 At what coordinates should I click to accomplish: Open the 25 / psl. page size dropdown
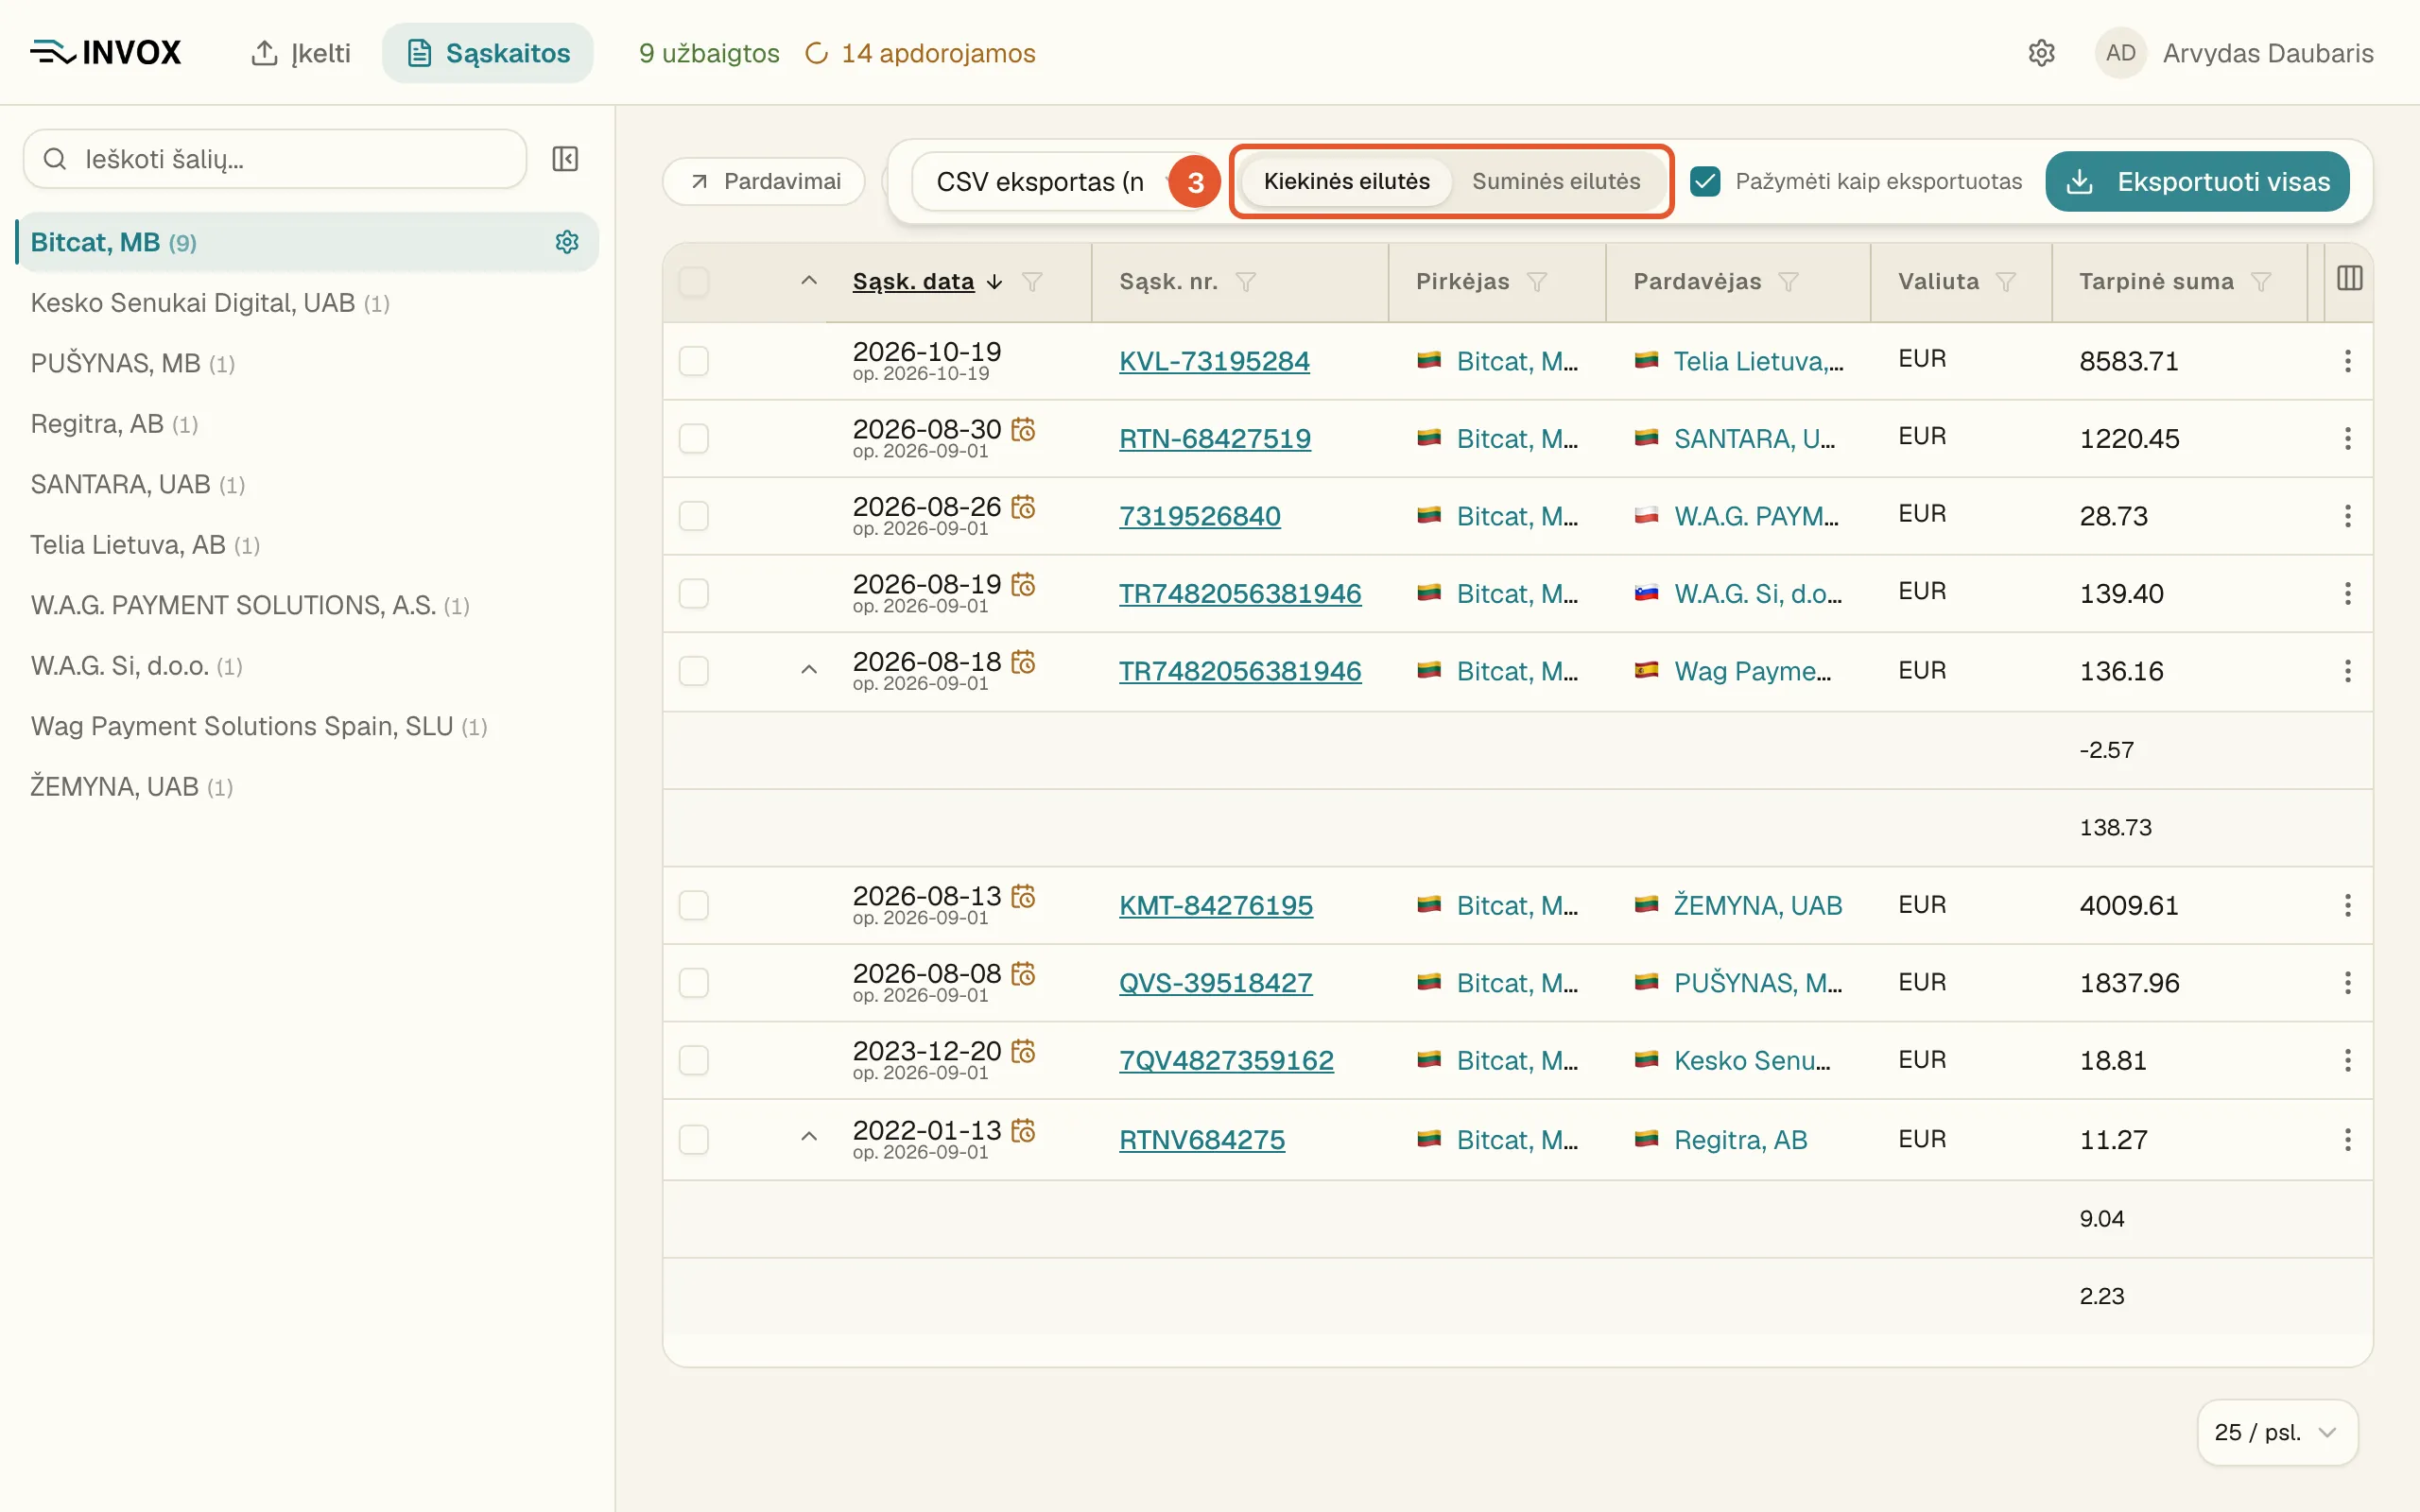pyautogui.click(x=2277, y=1432)
